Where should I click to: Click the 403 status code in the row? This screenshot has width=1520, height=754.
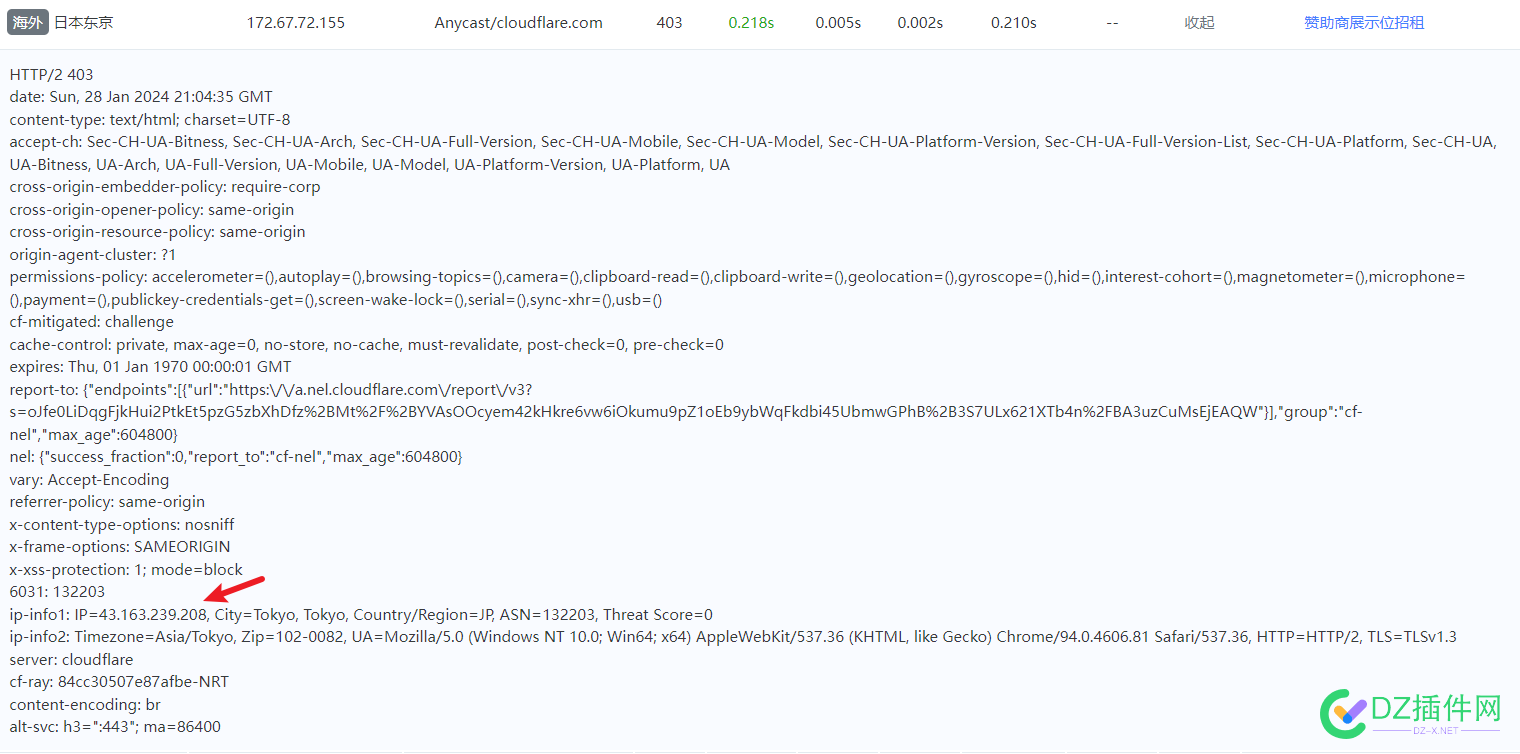pyautogui.click(x=670, y=22)
